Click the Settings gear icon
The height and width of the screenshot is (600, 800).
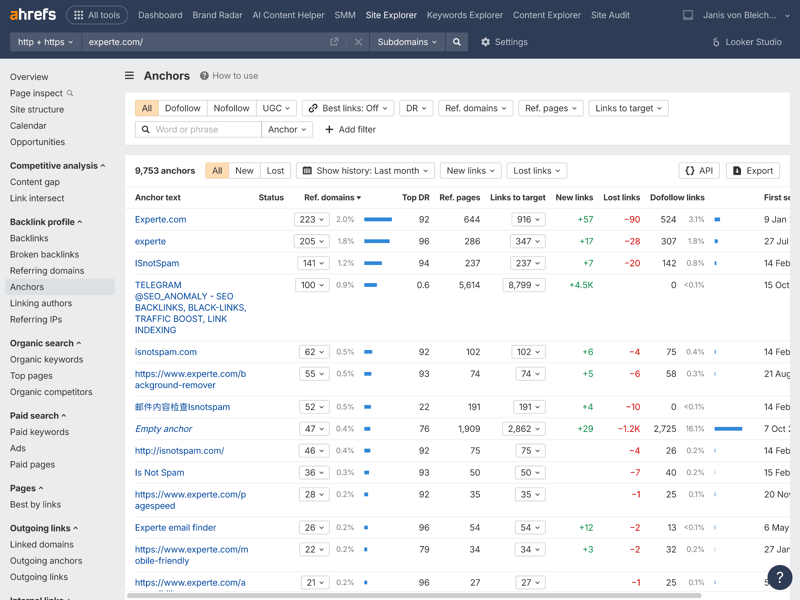pos(486,42)
